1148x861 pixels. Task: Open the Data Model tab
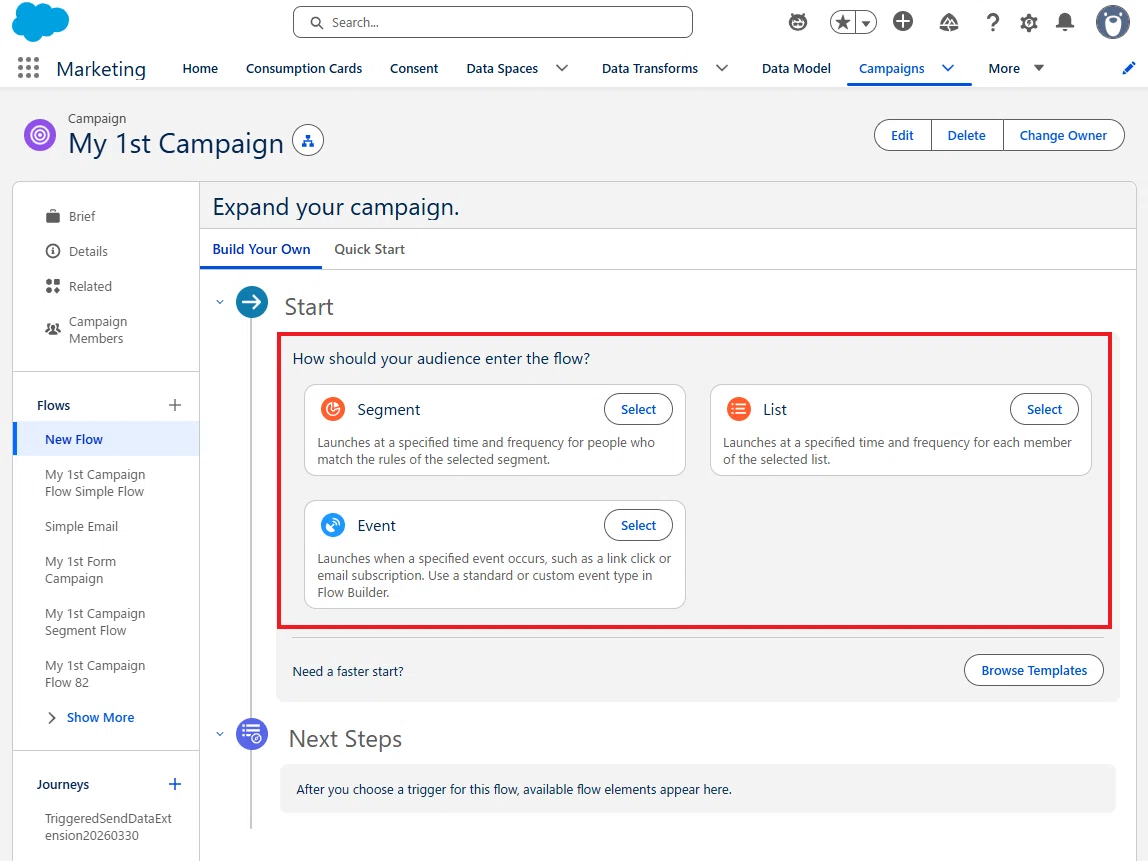pyautogui.click(x=796, y=68)
